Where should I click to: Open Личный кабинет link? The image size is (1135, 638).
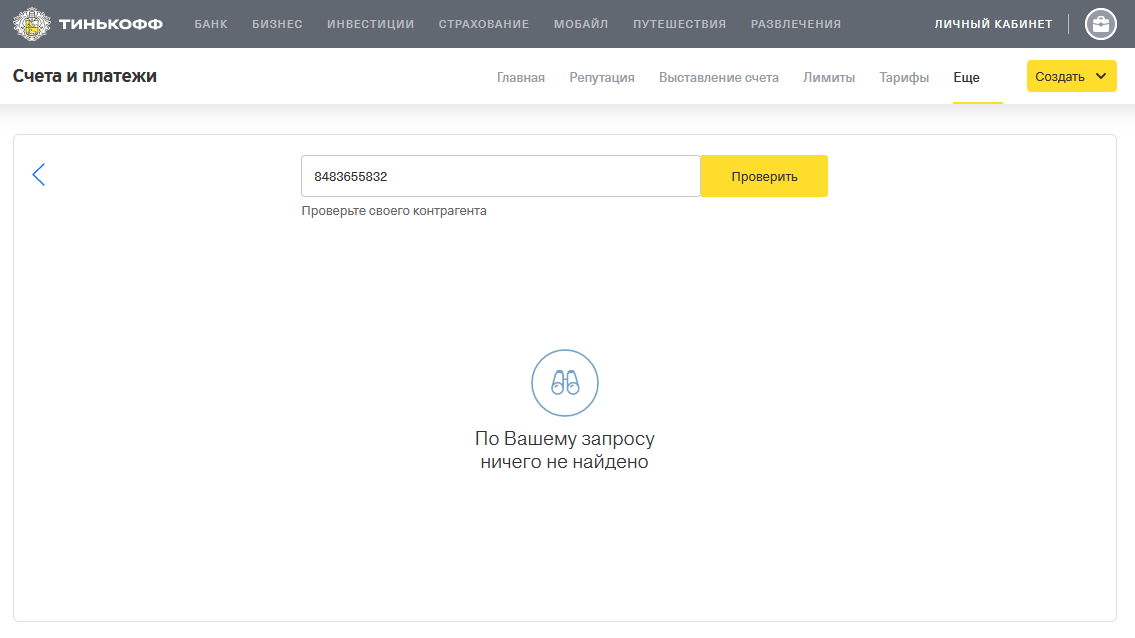coord(993,24)
